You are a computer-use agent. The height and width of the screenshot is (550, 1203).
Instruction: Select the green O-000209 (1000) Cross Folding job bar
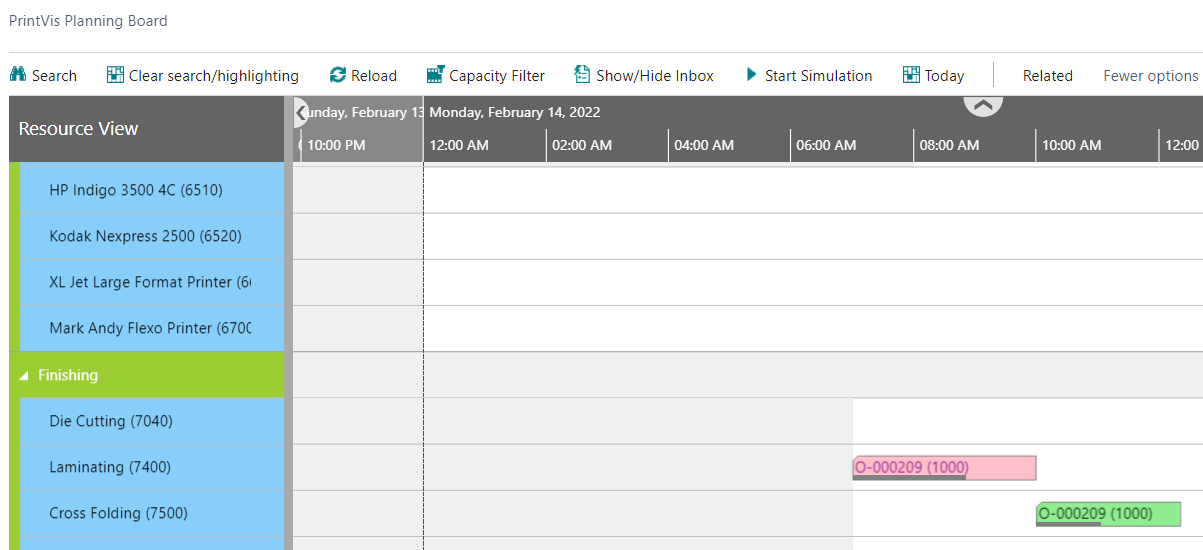(1108, 514)
